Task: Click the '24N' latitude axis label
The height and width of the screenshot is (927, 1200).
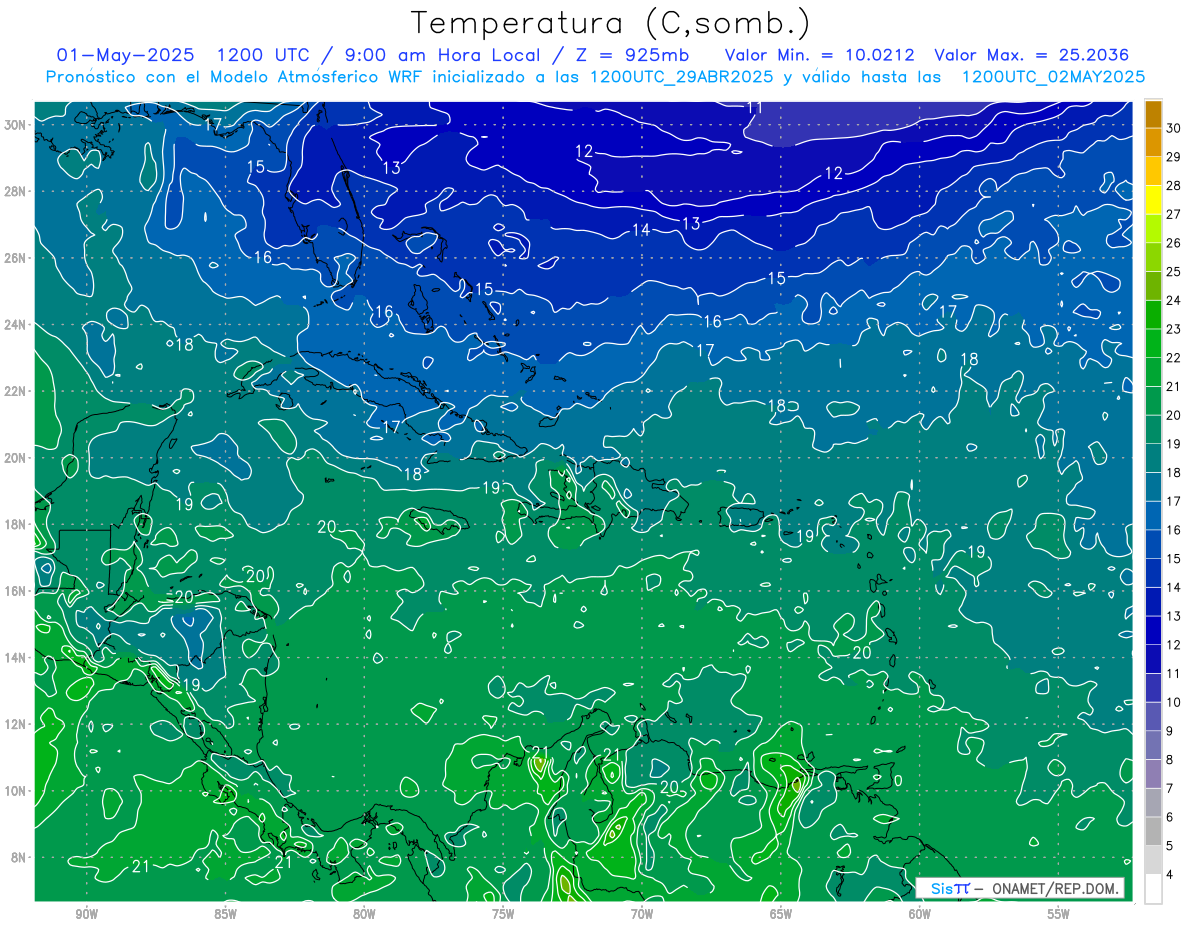Action: coord(14,325)
